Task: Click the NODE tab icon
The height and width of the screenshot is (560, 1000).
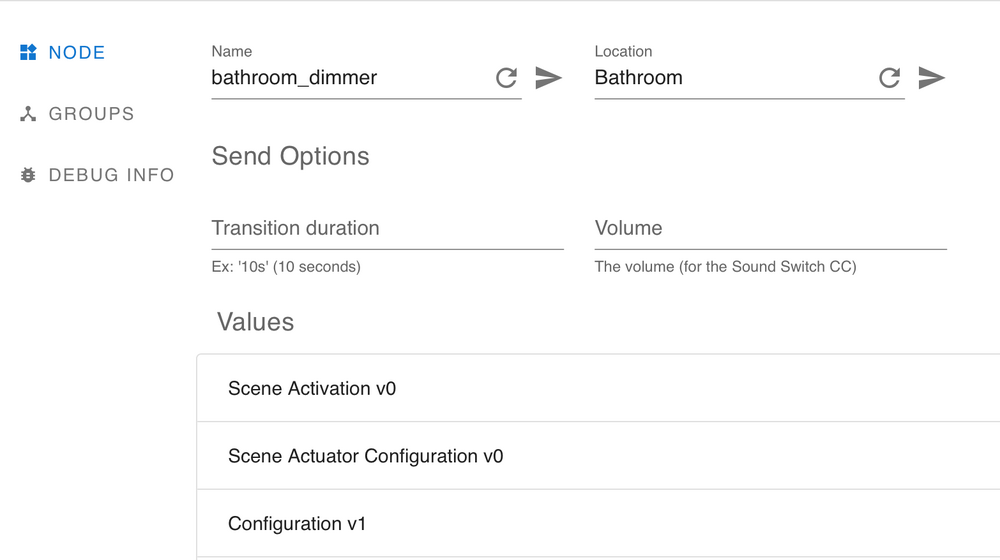Action: click(28, 53)
